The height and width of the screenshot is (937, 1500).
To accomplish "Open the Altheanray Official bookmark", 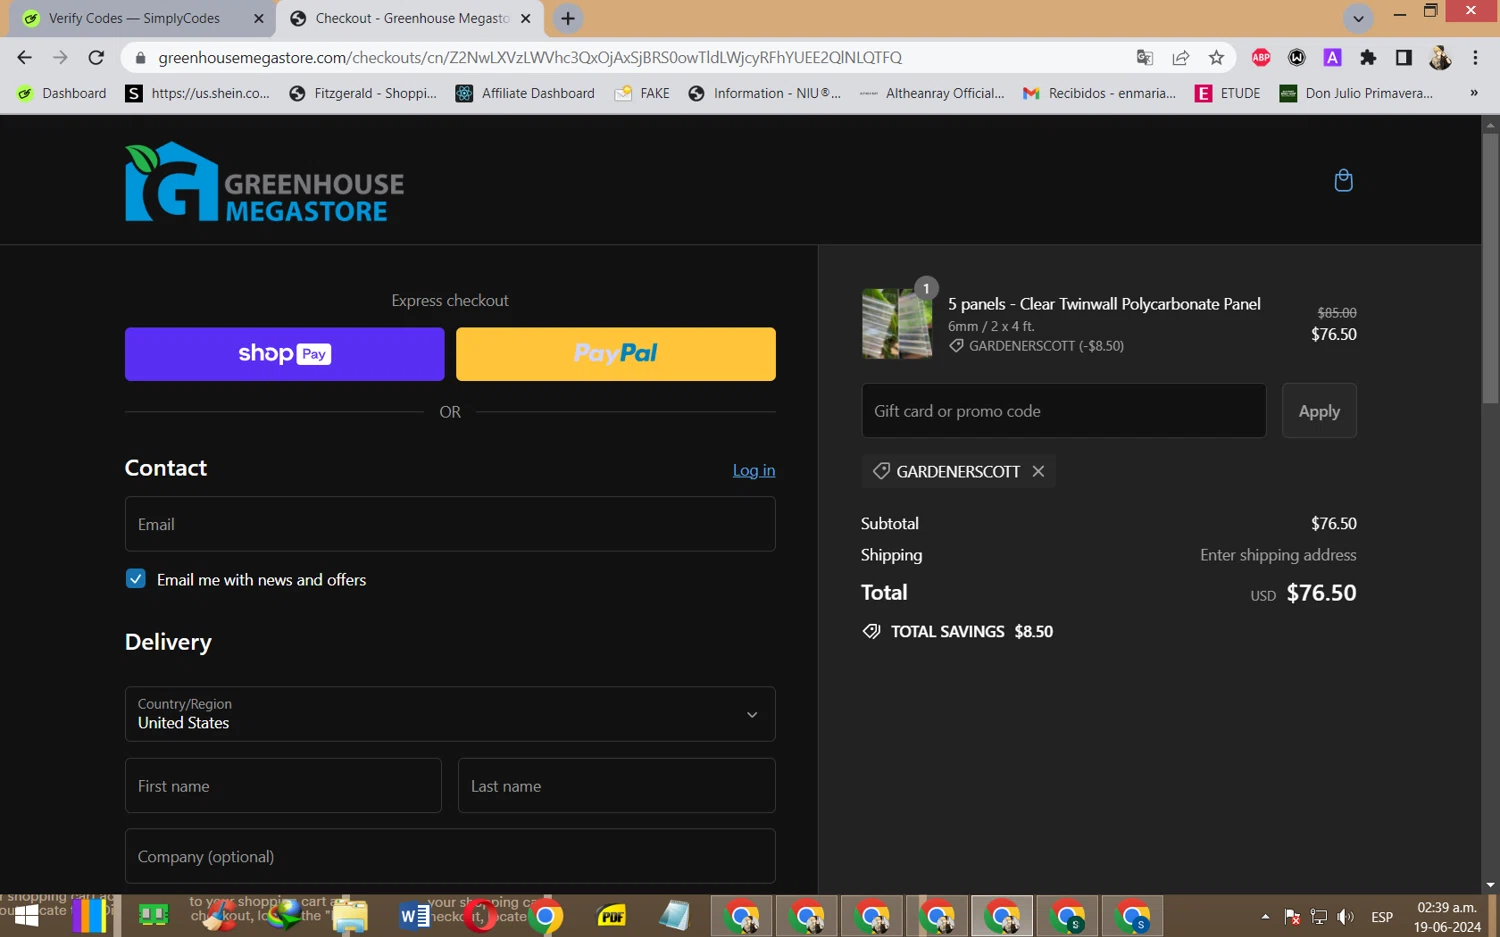I will (932, 93).
